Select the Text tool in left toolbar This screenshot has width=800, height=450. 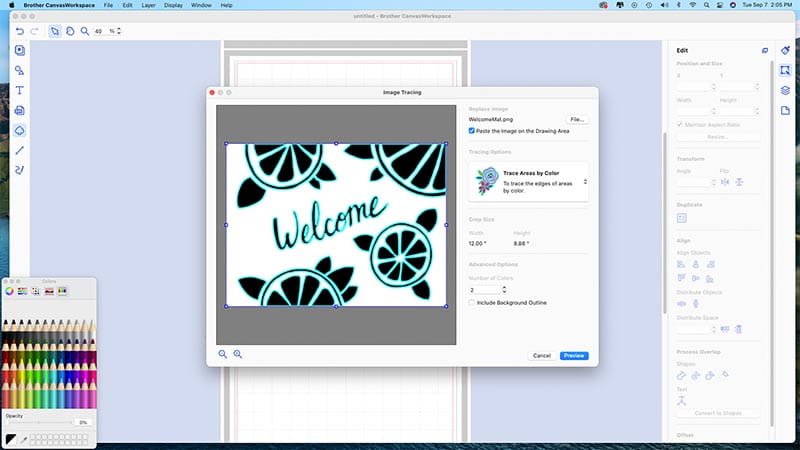pyautogui.click(x=20, y=91)
